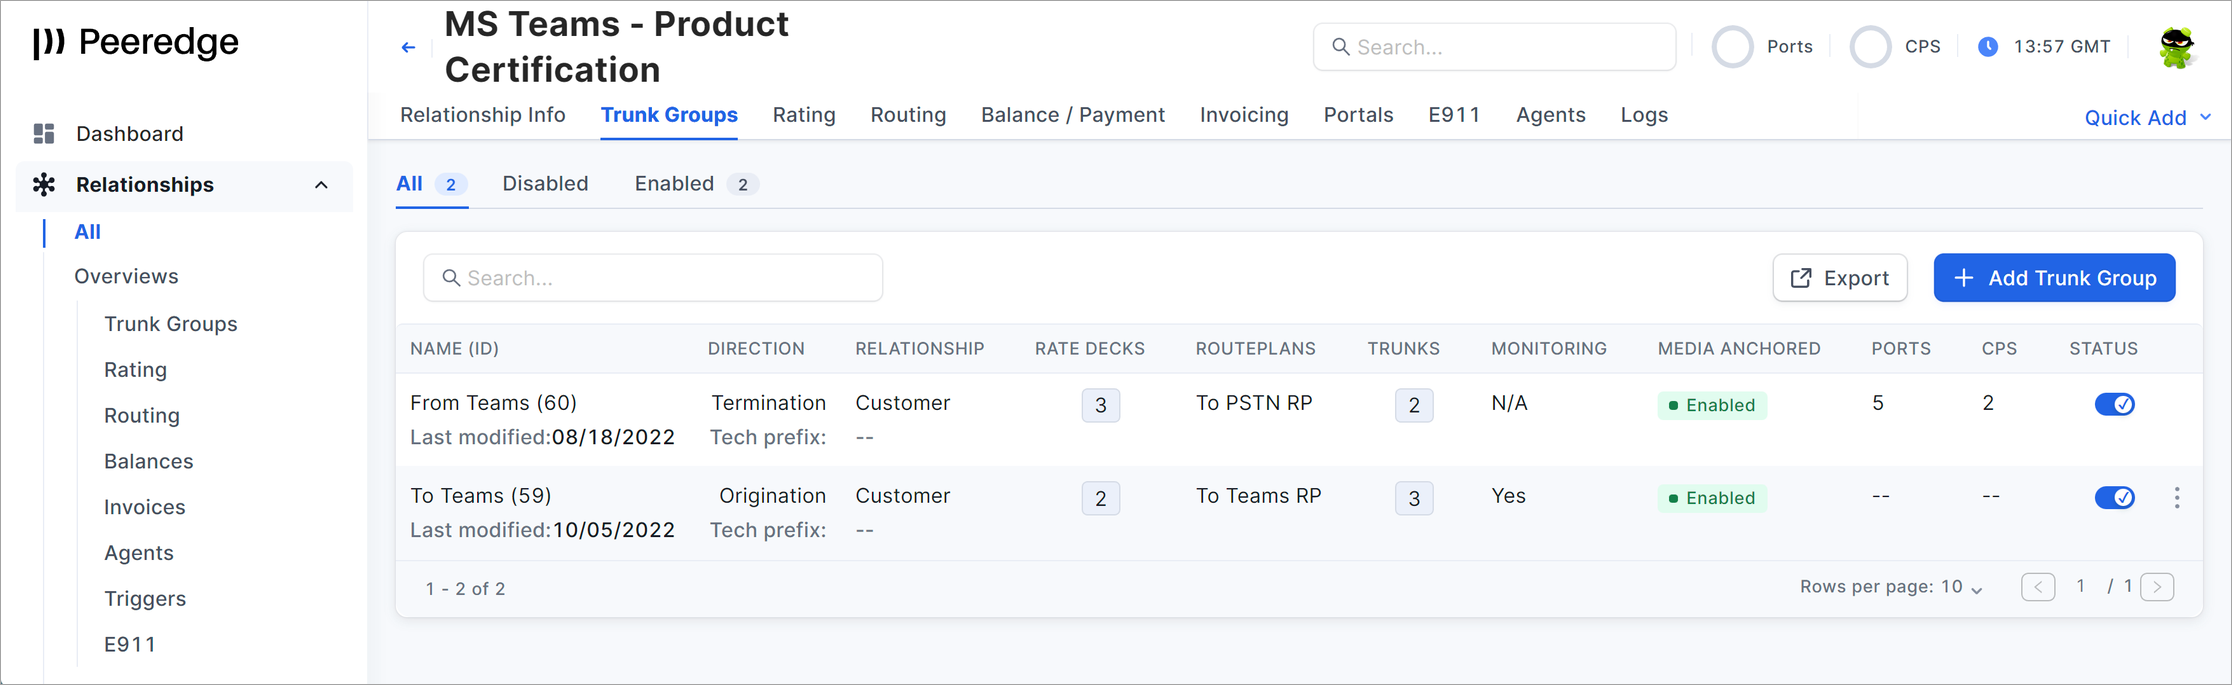The width and height of the screenshot is (2232, 685).
Task: Click Enabled media badge for From Teams
Action: click(1712, 405)
